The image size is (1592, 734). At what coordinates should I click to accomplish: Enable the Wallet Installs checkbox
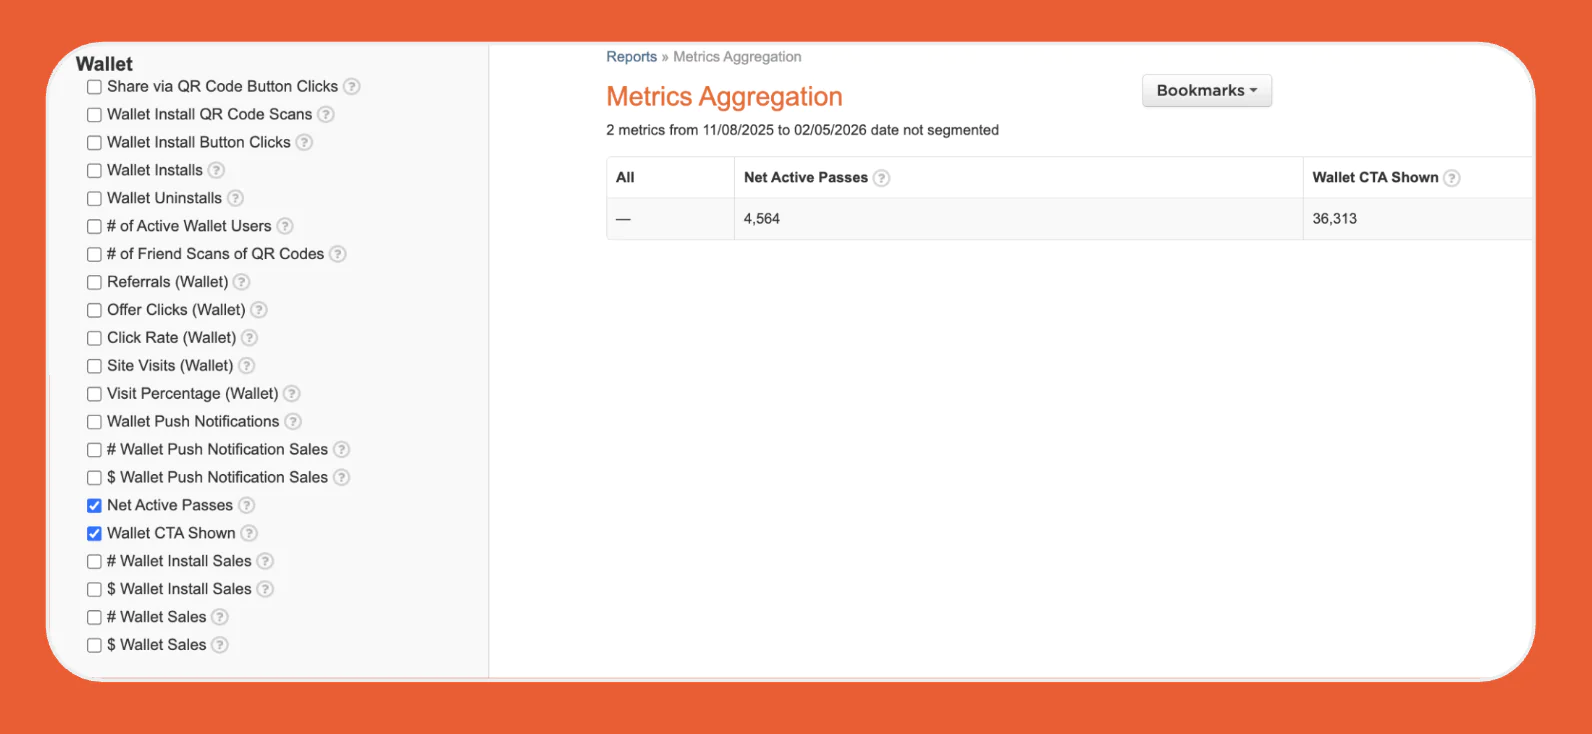(x=94, y=171)
